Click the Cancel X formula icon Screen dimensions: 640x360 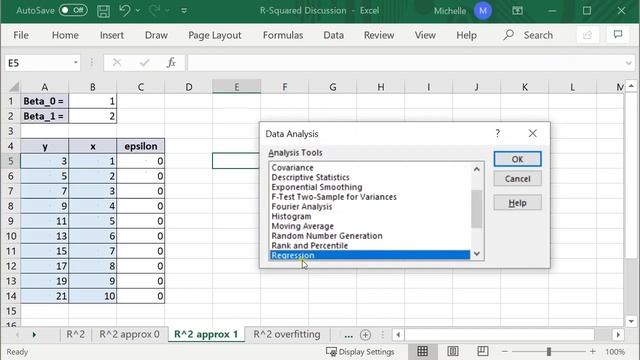pyautogui.click(x=117, y=62)
